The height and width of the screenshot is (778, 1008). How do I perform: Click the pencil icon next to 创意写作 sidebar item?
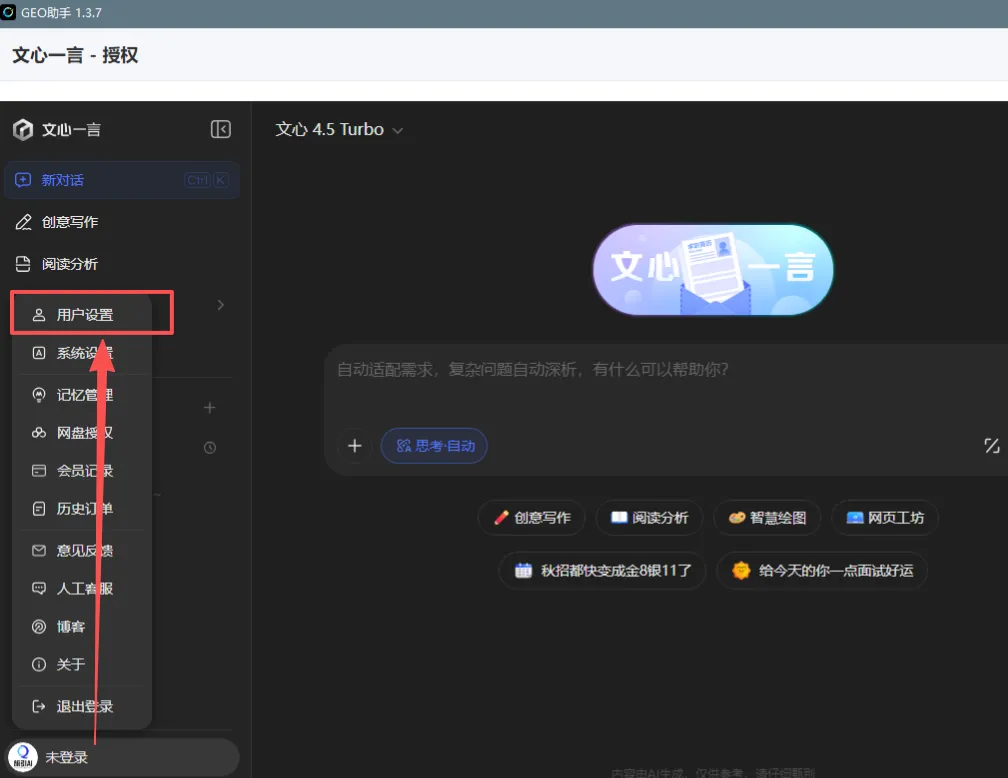click(x=23, y=222)
